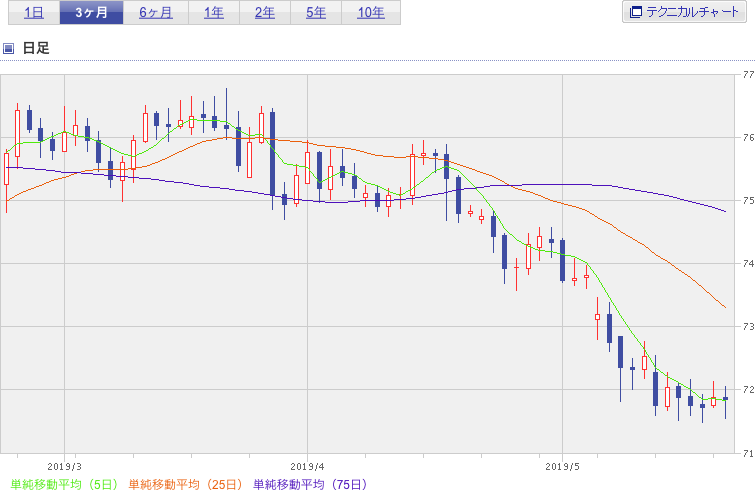Image resolution: width=755 pixels, height=493 pixels.
Task: Switch to the 1日 chart tab
Action: (x=34, y=12)
